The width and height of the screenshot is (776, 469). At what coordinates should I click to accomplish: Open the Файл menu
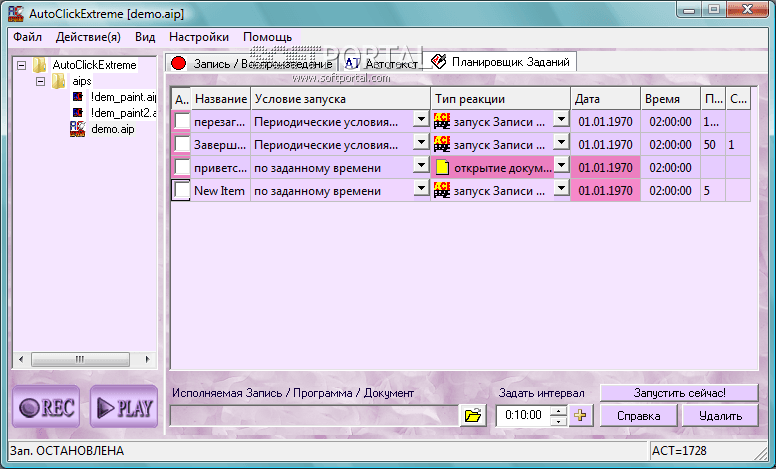coord(27,37)
